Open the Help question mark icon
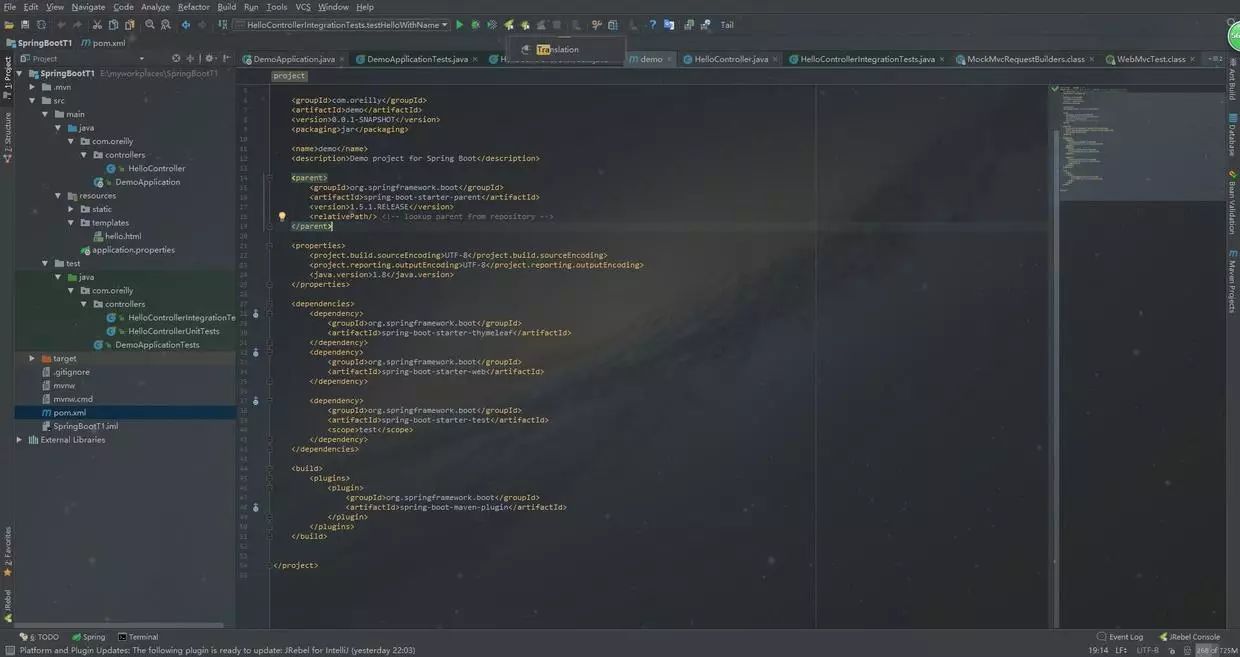This screenshot has width=1240, height=657. pyautogui.click(x=652, y=25)
